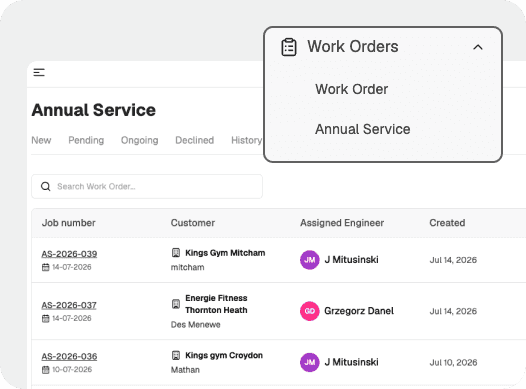This screenshot has height=389, width=526.
Task: Focus the Search Work Order field
Action: (x=147, y=186)
